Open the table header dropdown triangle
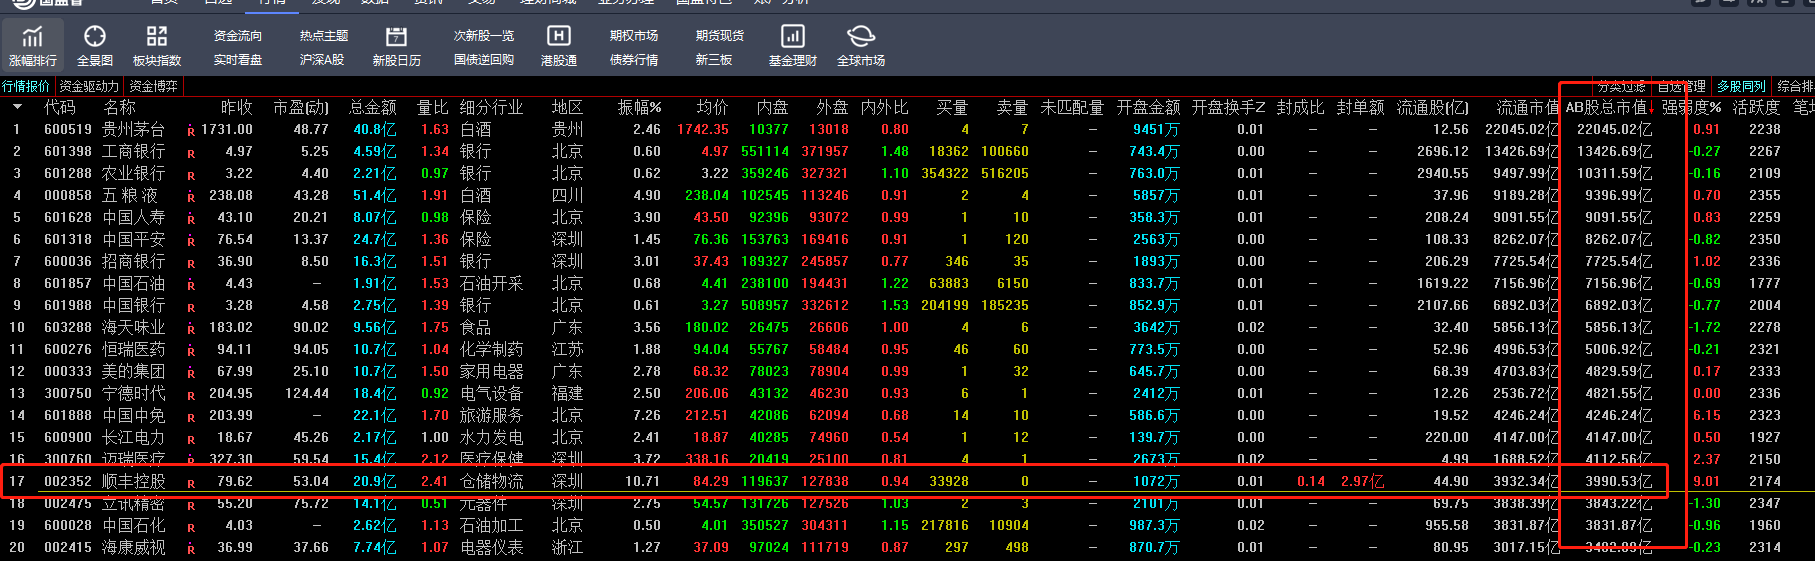 pyautogui.click(x=17, y=107)
